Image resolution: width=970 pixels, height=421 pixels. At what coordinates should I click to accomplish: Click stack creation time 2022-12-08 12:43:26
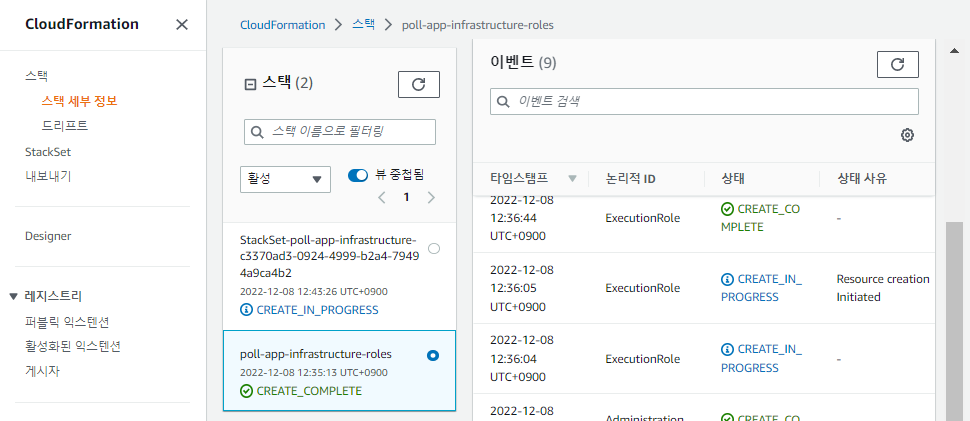[x=314, y=292]
